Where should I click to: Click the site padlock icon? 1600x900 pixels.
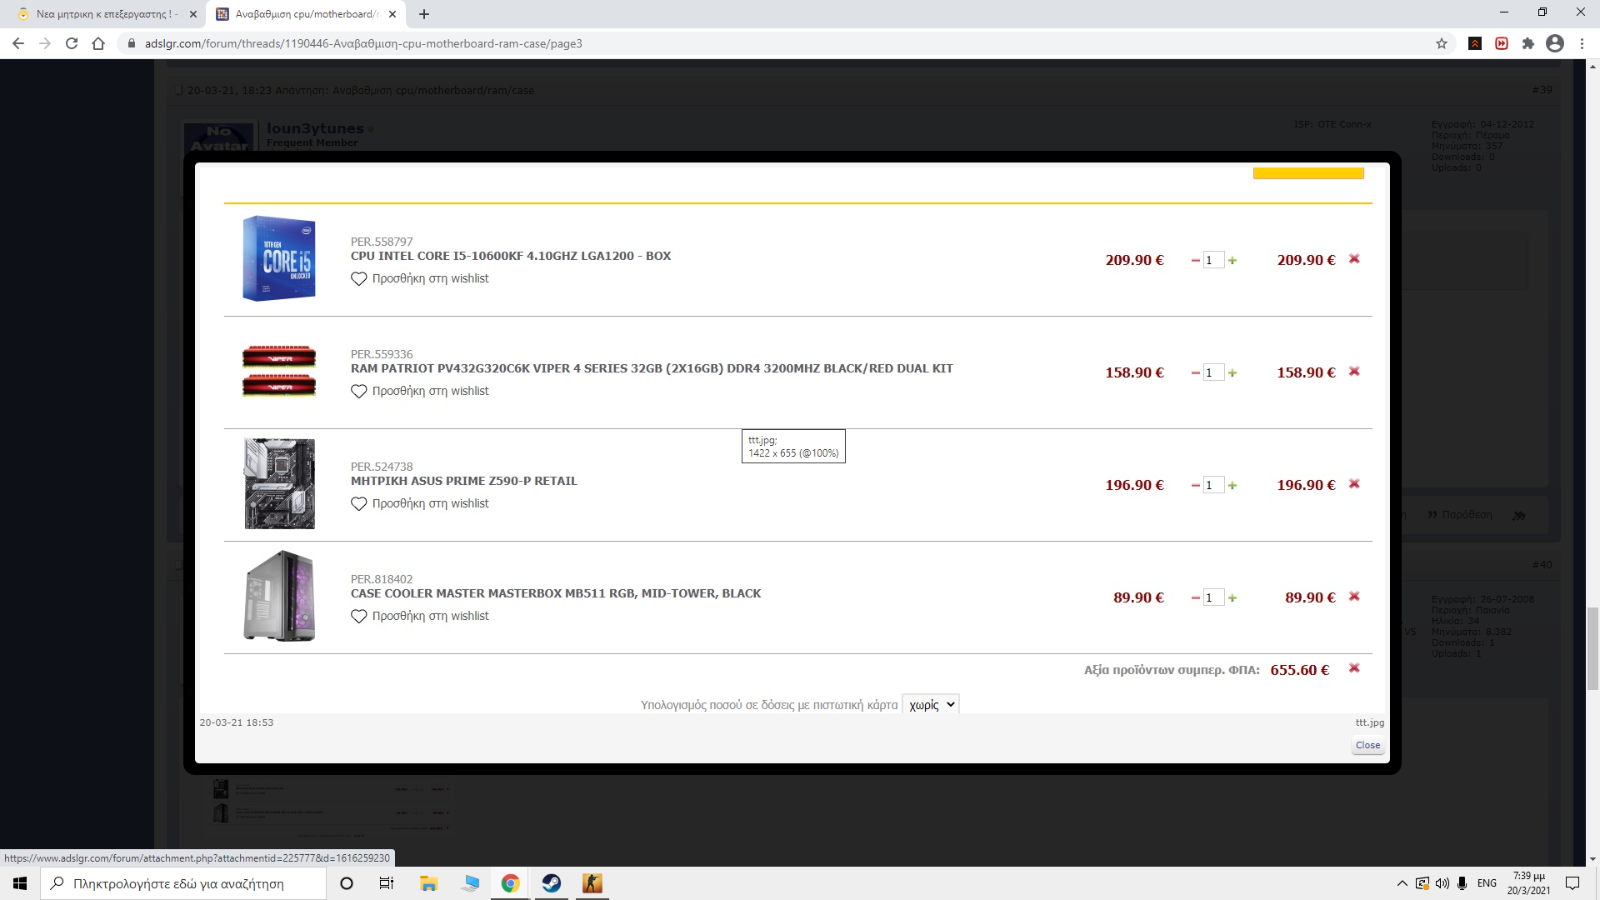pyautogui.click(x=131, y=43)
